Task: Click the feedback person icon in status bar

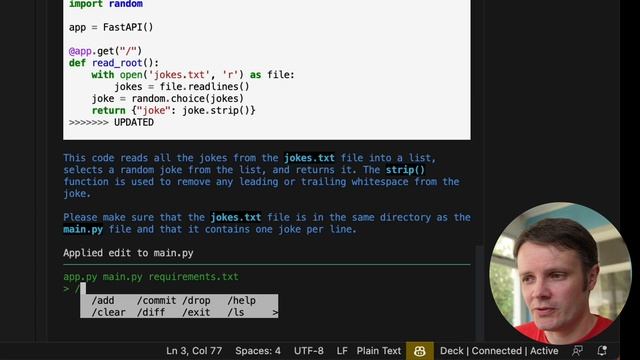Action: (x=578, y=351)
